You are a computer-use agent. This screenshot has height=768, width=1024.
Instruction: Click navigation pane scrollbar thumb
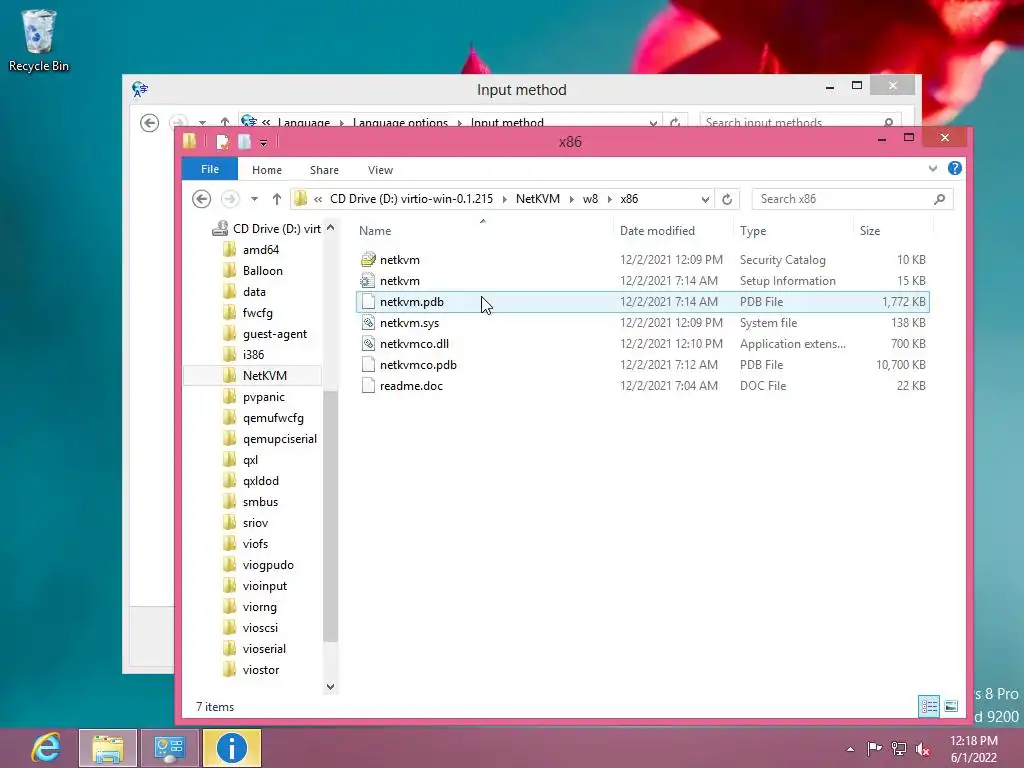[330, 515]
